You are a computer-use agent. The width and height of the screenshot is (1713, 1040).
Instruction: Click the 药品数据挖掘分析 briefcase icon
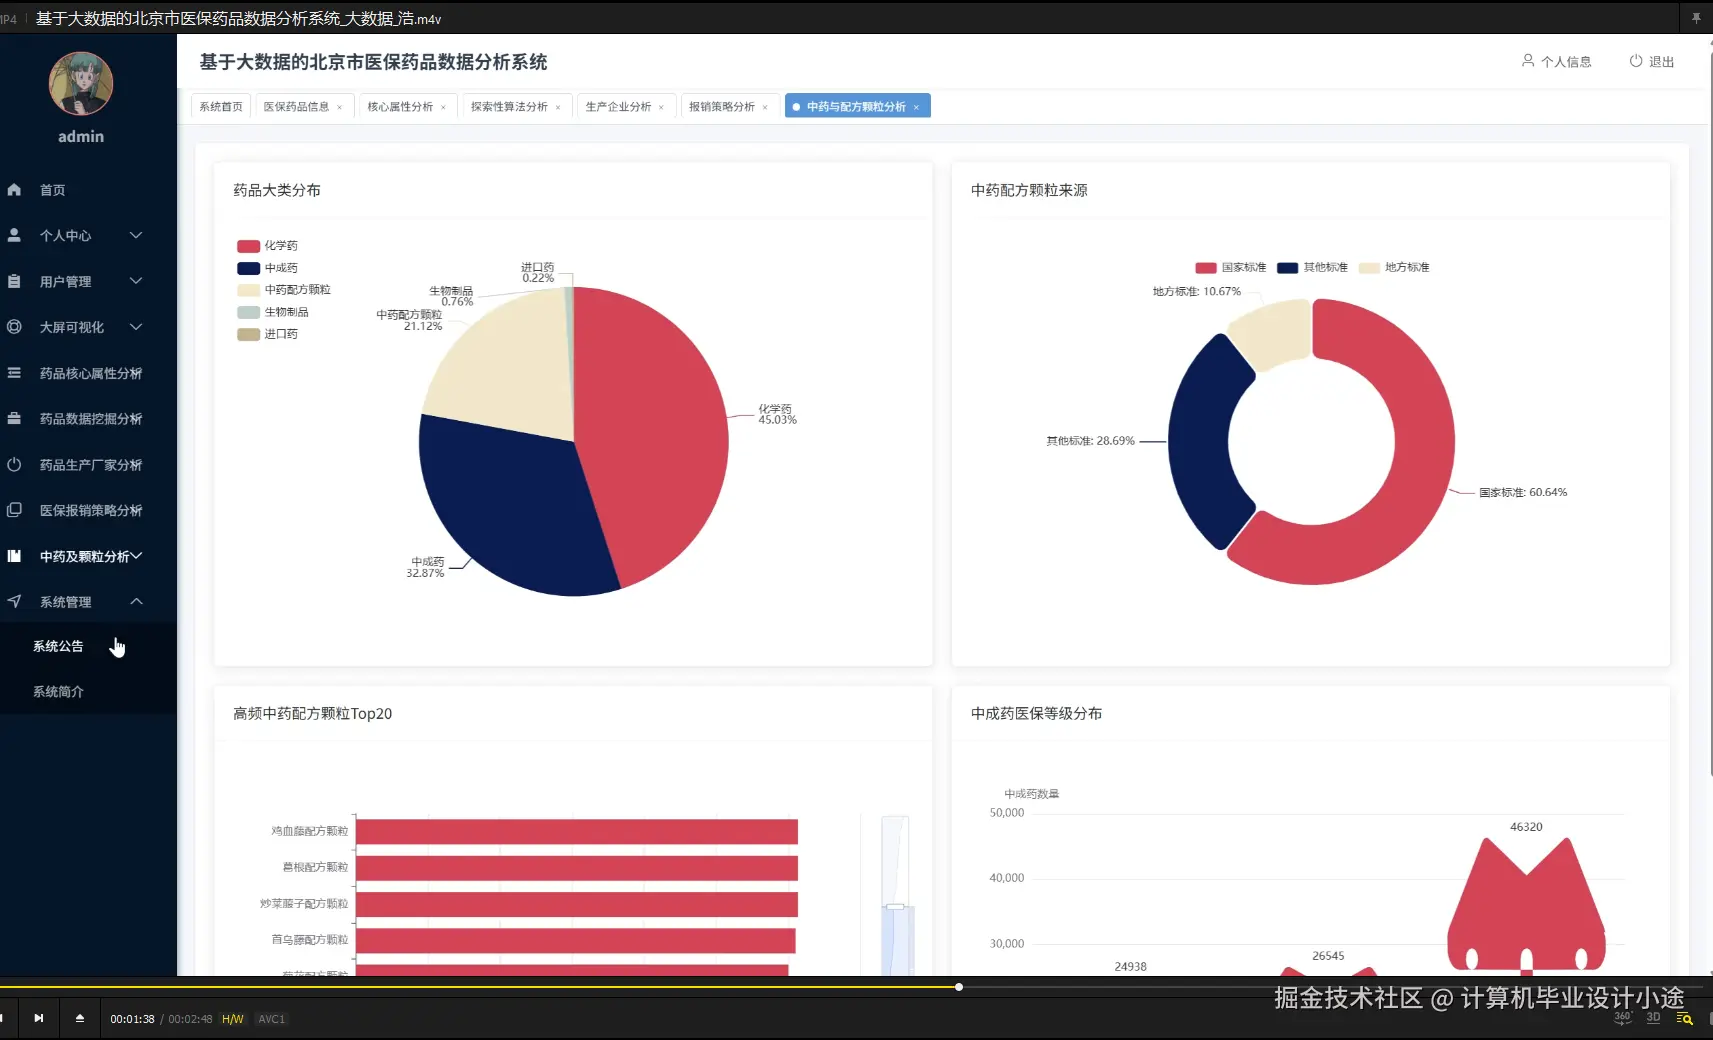pos(14,418)
